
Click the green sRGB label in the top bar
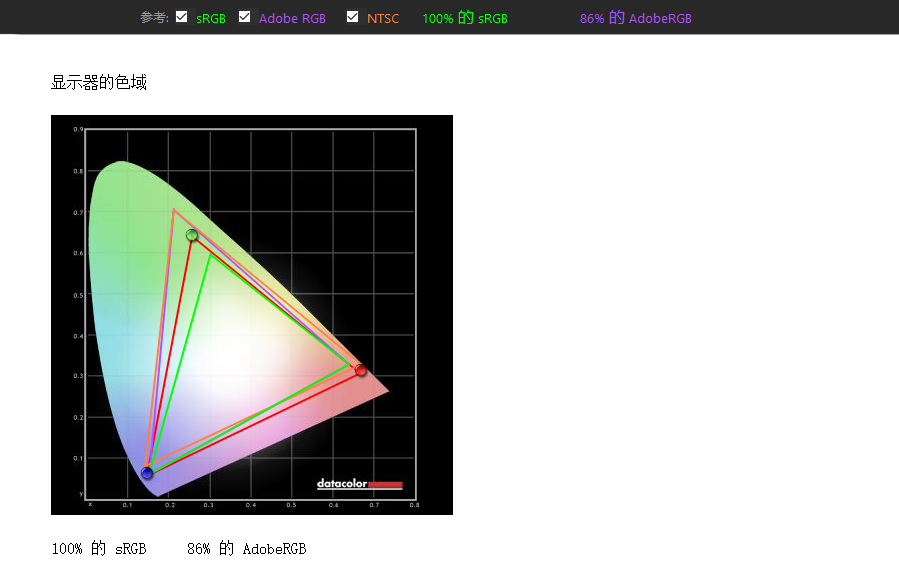211,18
